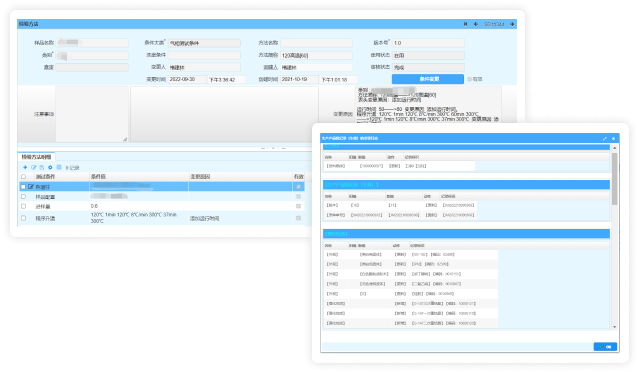This screenshot has width=639, height=373.
Task: Go to previous record arrow in header
Action: 476,24
